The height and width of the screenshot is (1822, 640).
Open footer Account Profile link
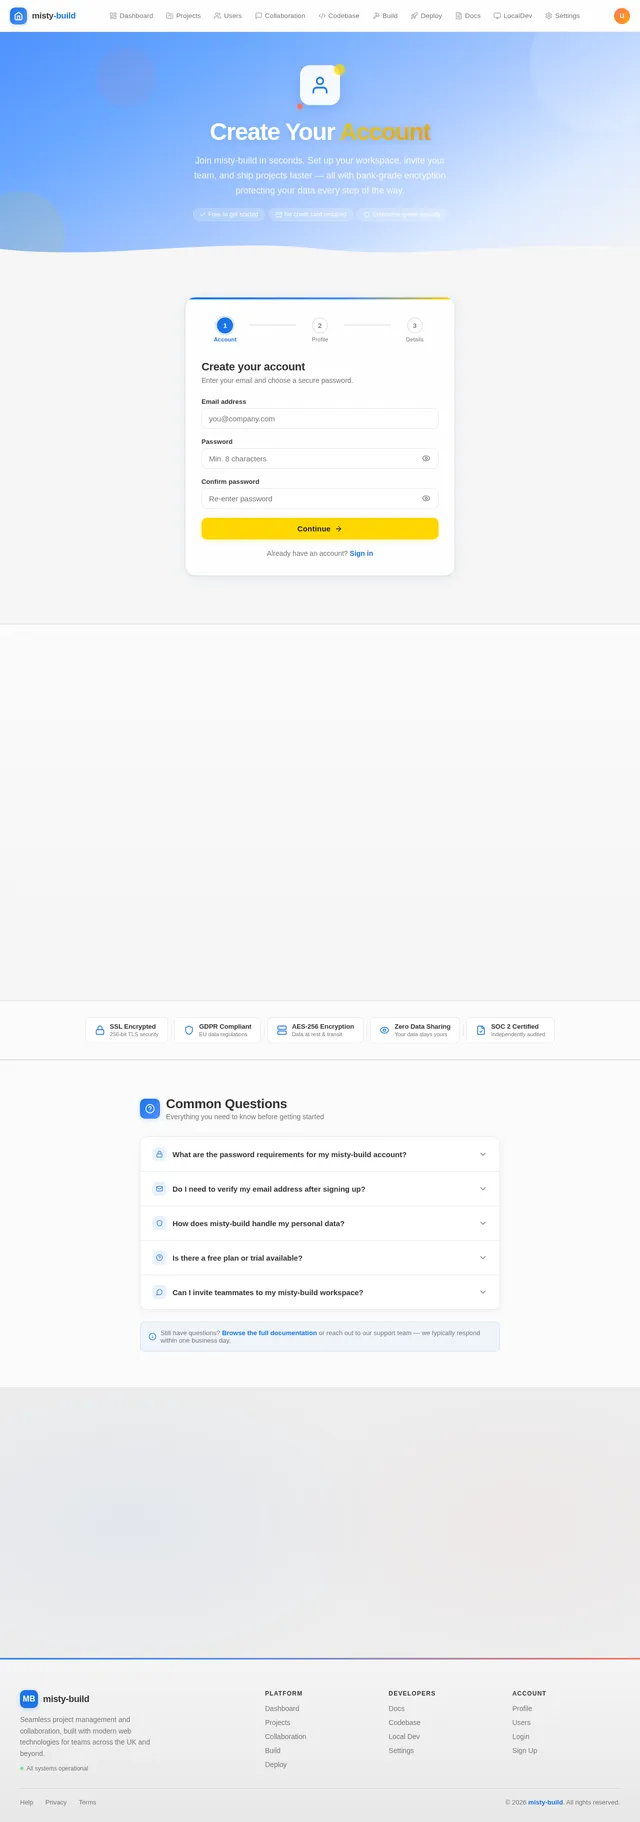tap(522, 1708)
